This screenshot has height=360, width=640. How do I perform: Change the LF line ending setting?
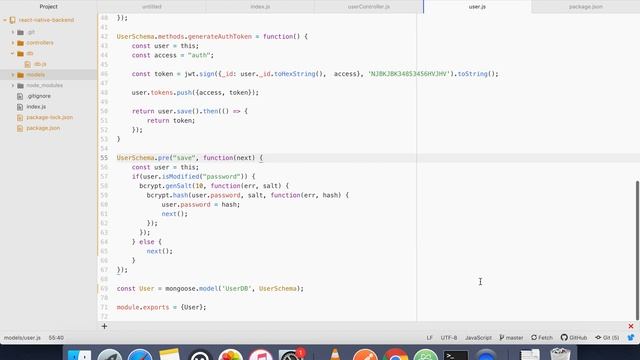(x=429, y=338)
